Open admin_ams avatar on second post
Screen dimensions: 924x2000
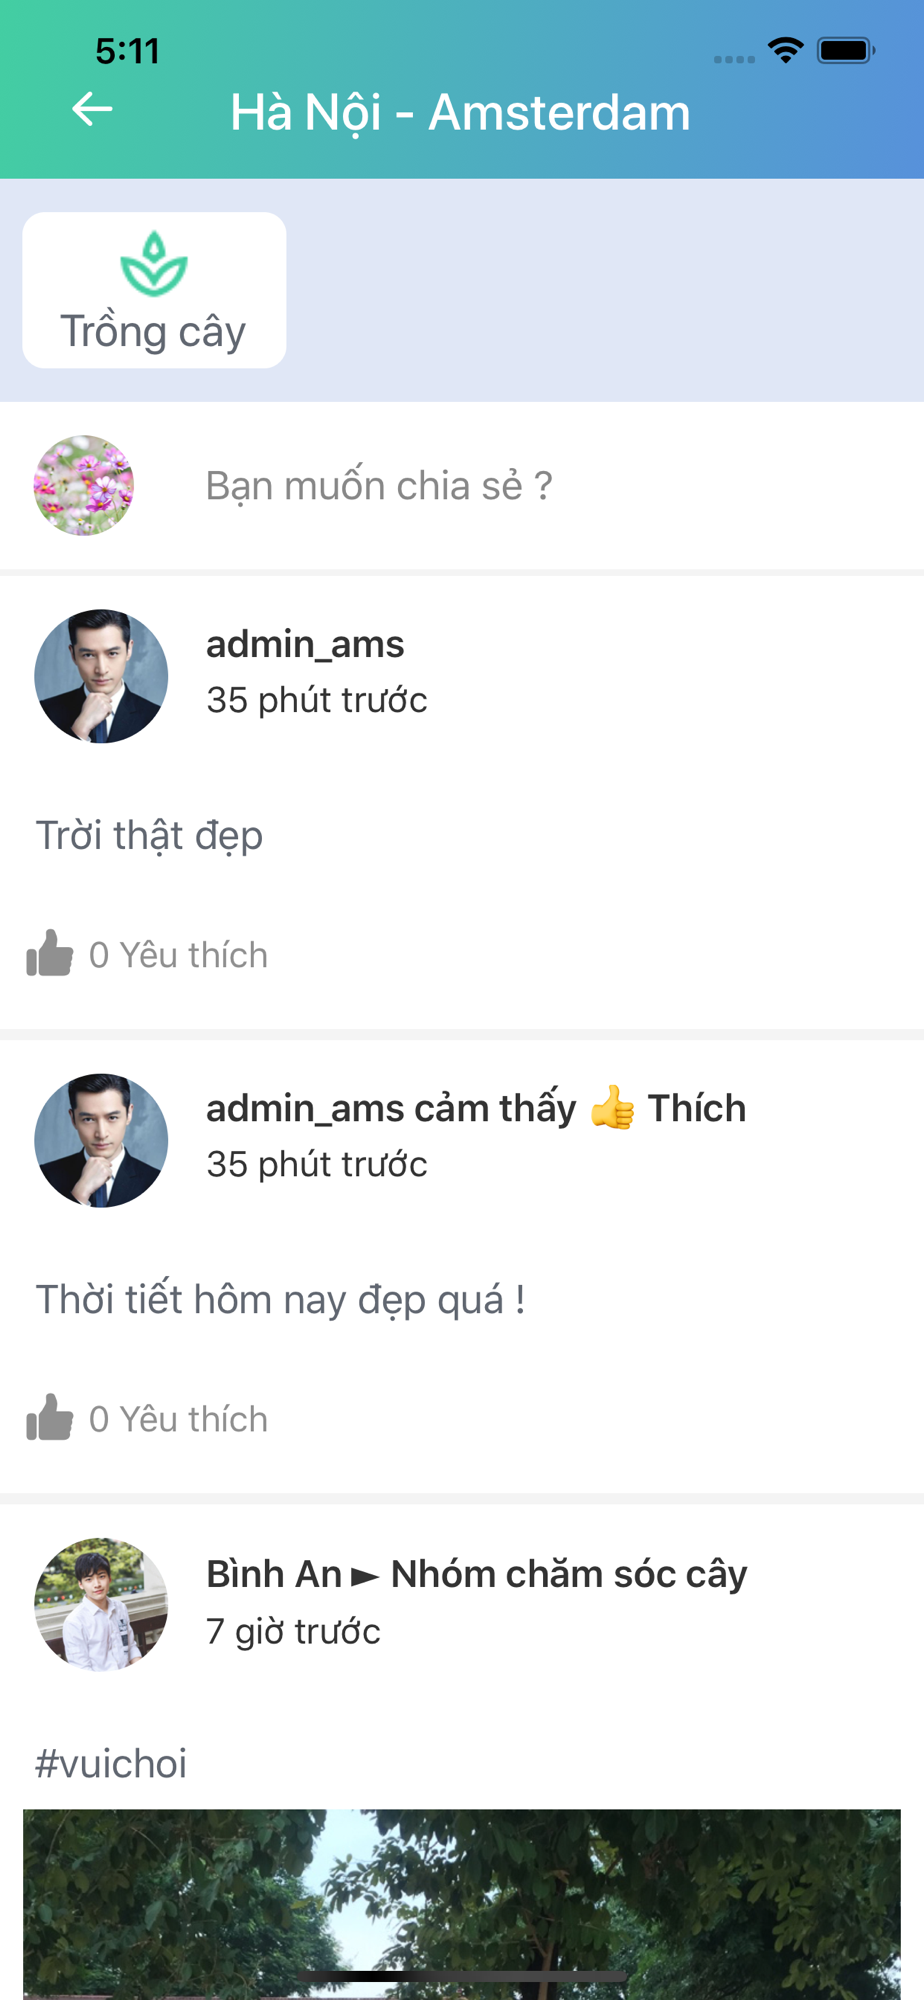coord(101,1140)
